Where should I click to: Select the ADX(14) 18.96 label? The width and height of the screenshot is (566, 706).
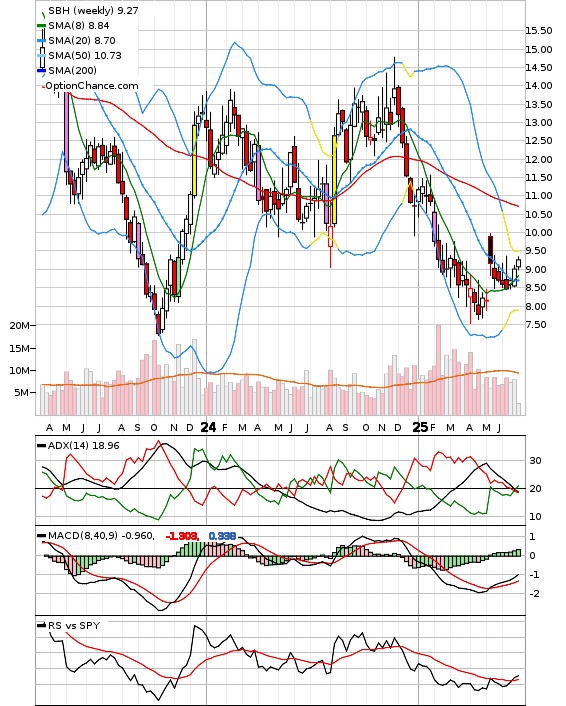click(84, 446)
